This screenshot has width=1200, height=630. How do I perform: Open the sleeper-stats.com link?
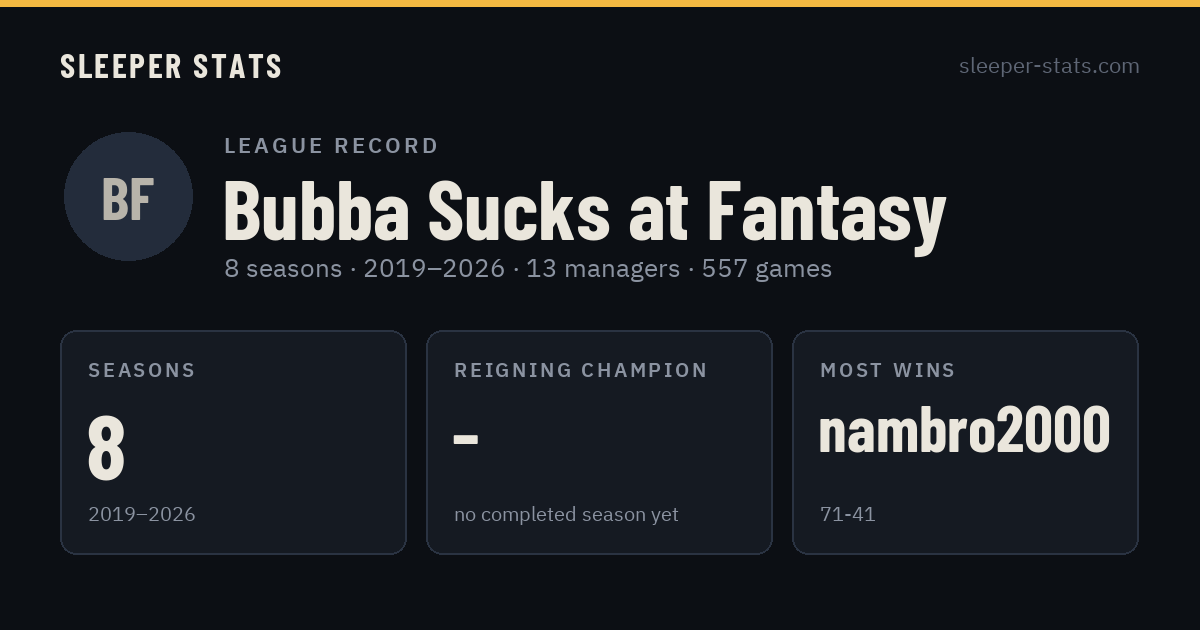point(1049,66)
